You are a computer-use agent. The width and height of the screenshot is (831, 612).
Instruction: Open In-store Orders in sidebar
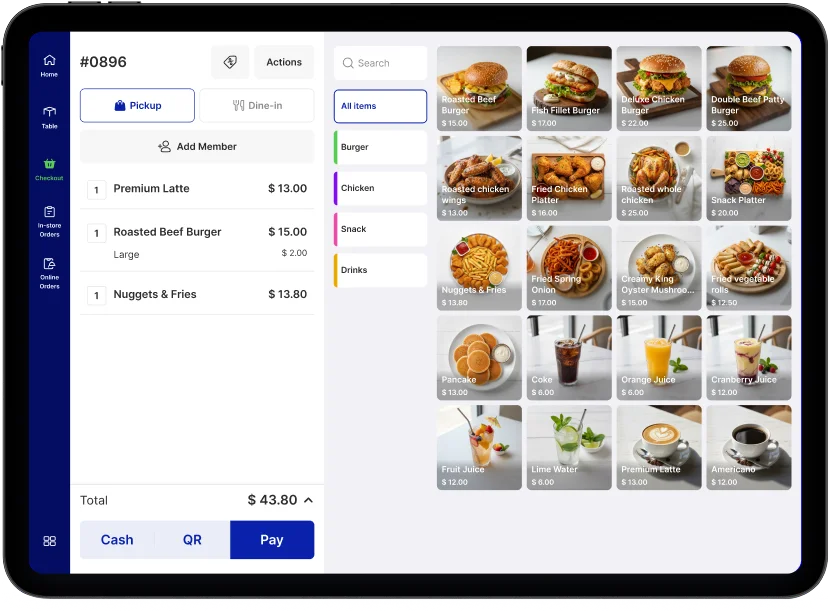(x=49, y=221)
